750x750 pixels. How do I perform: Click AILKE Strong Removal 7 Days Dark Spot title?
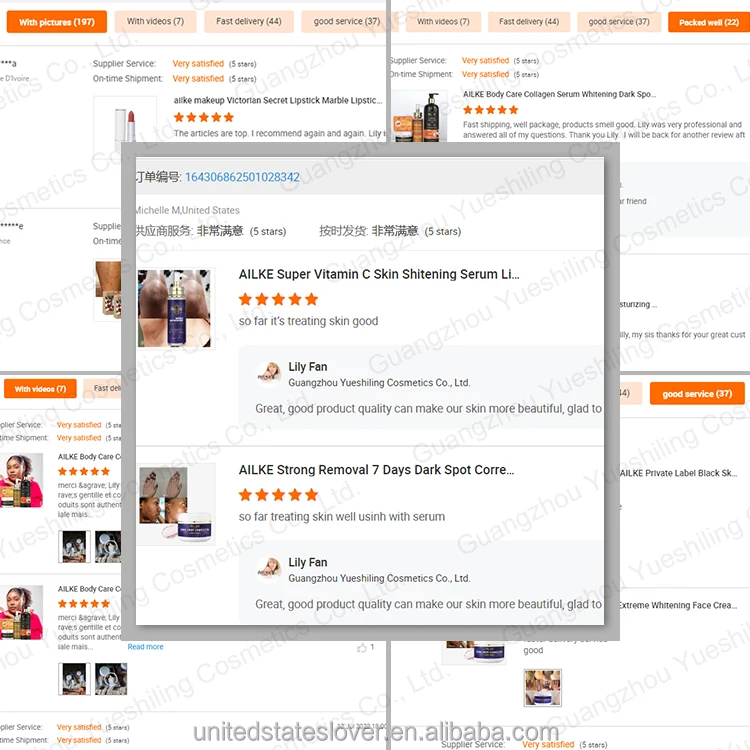pyautogui.click(x=376, y=470)
